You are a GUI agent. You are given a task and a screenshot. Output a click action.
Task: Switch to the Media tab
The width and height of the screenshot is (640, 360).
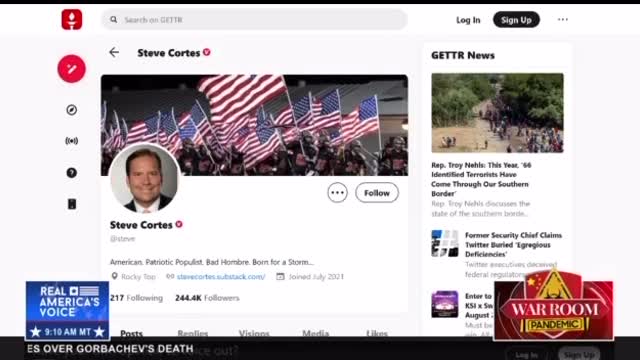(x=316, y=333)
